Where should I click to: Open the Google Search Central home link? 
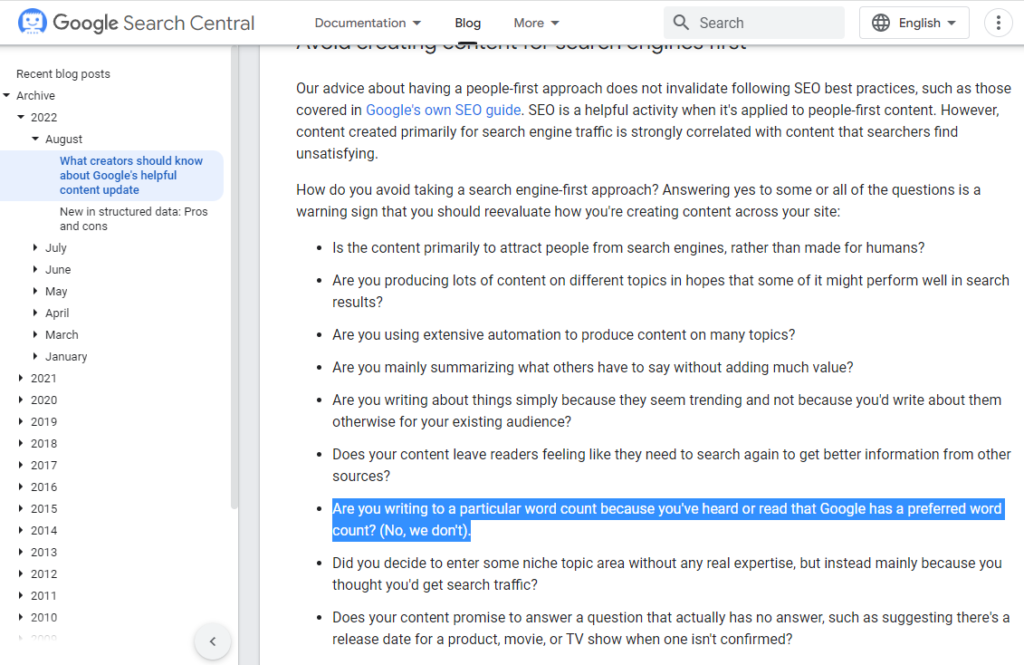(136, 22)
